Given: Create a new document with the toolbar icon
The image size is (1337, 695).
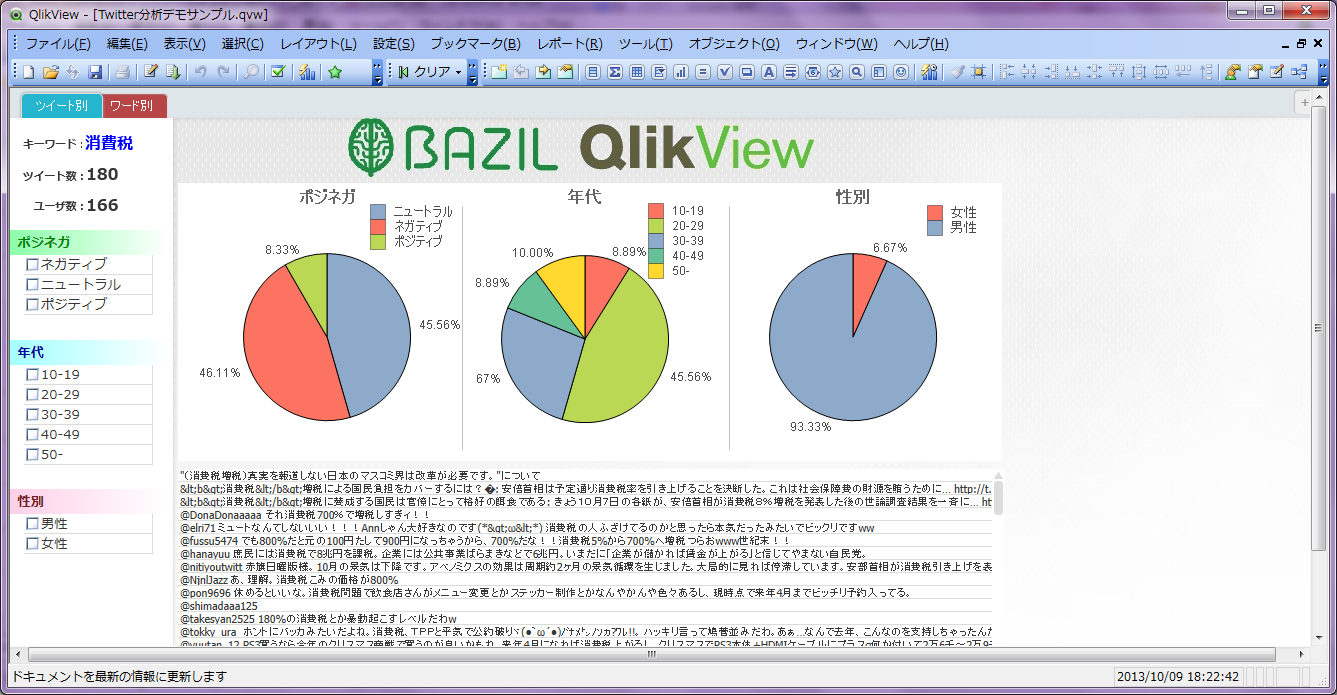Looking at the screenshot, I should 29,72.
